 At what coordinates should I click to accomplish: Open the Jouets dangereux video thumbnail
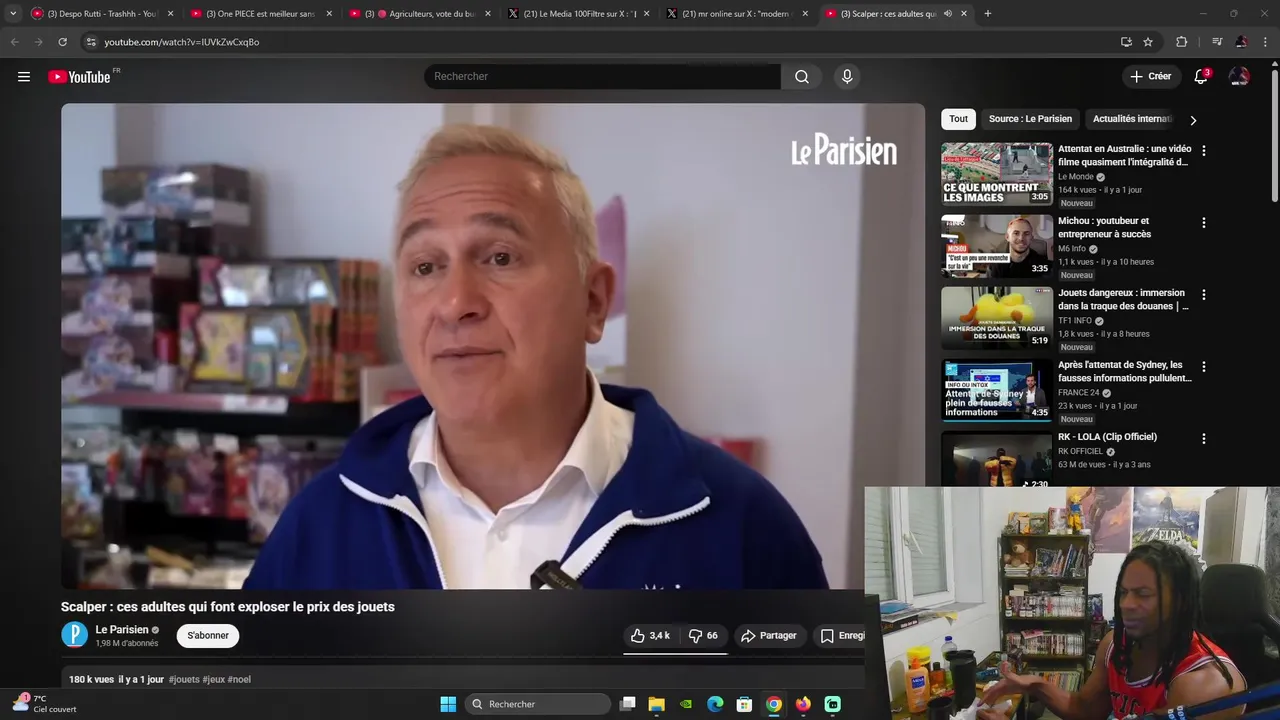(996, 318)
